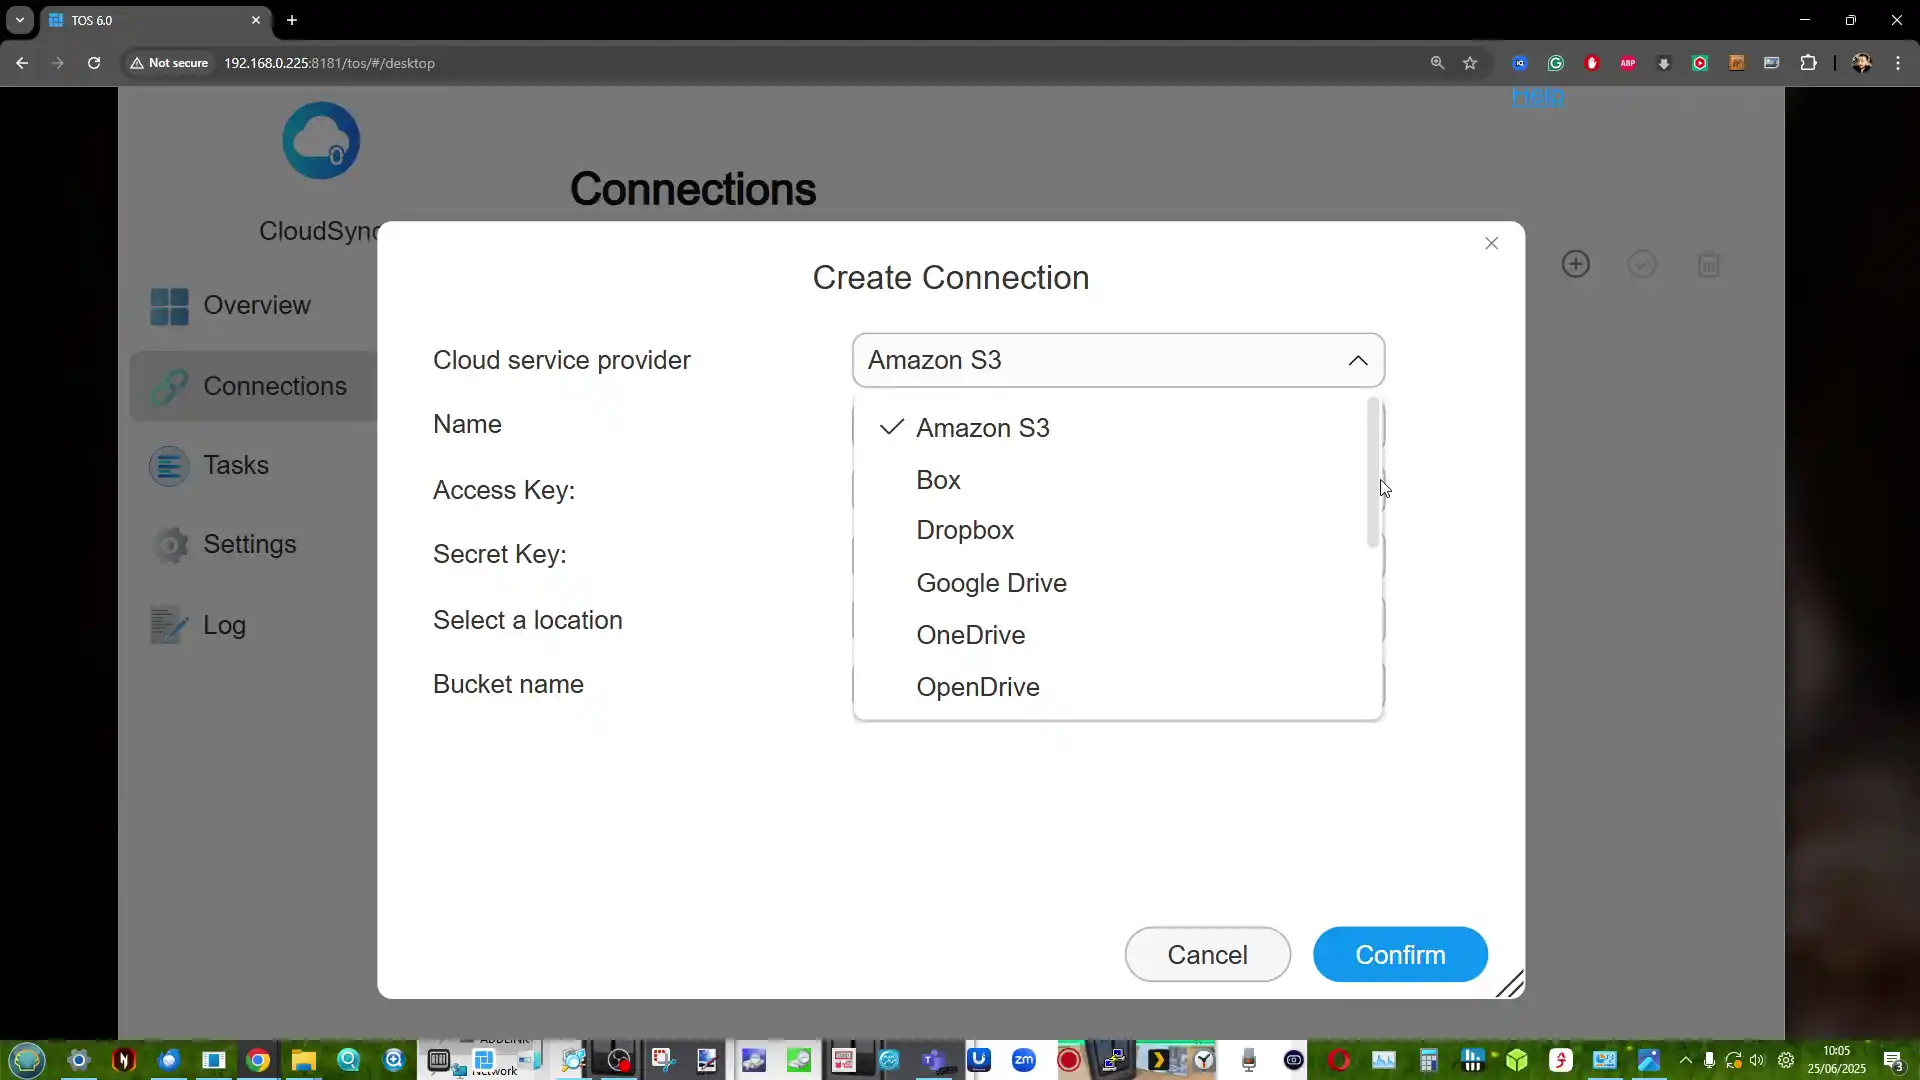
Task: Bookmark this page with the star
Action: point(1470,63)
